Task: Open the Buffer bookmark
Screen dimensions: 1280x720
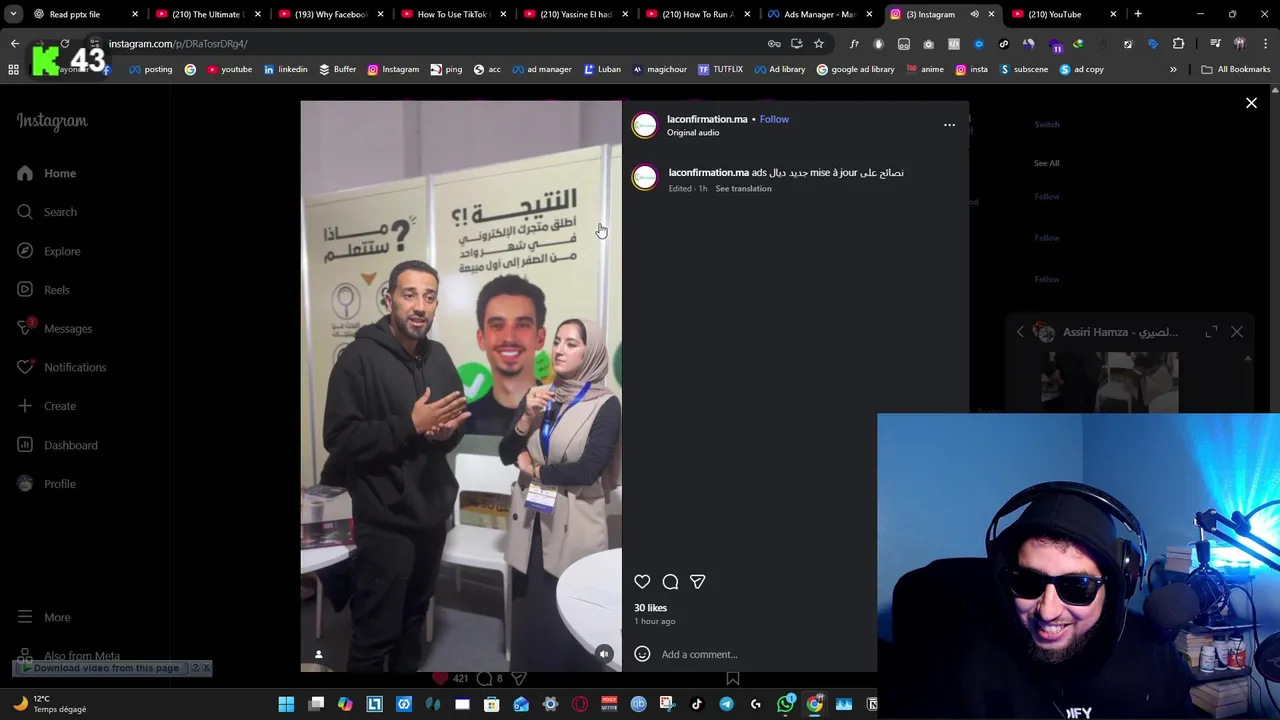Action: click(337, 70)
